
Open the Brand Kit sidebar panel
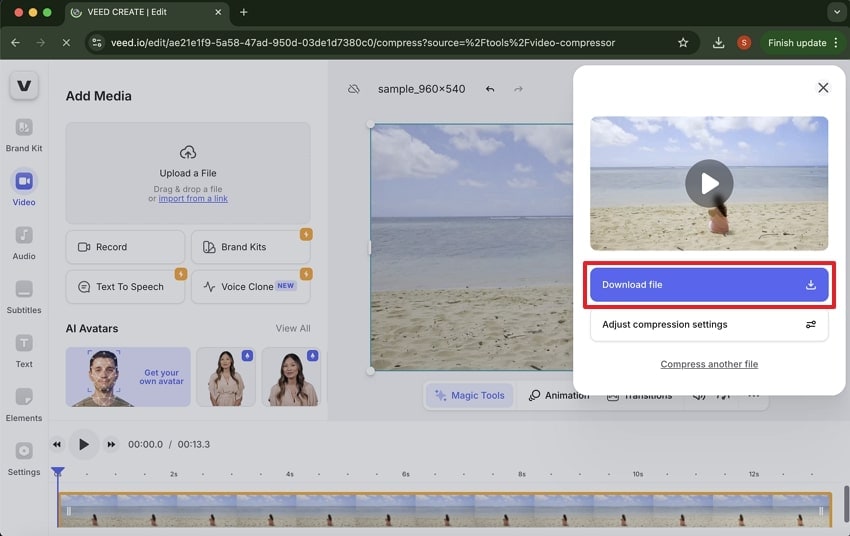click(24, 135)
